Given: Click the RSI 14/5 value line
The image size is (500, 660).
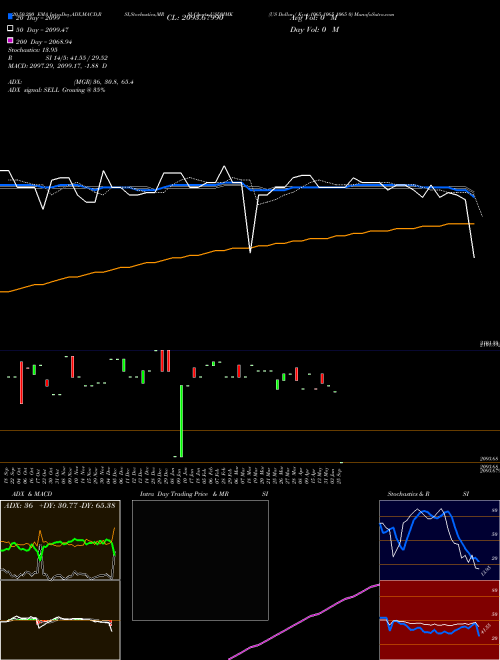Looking at the screenshot, I should tap(58, 58).
